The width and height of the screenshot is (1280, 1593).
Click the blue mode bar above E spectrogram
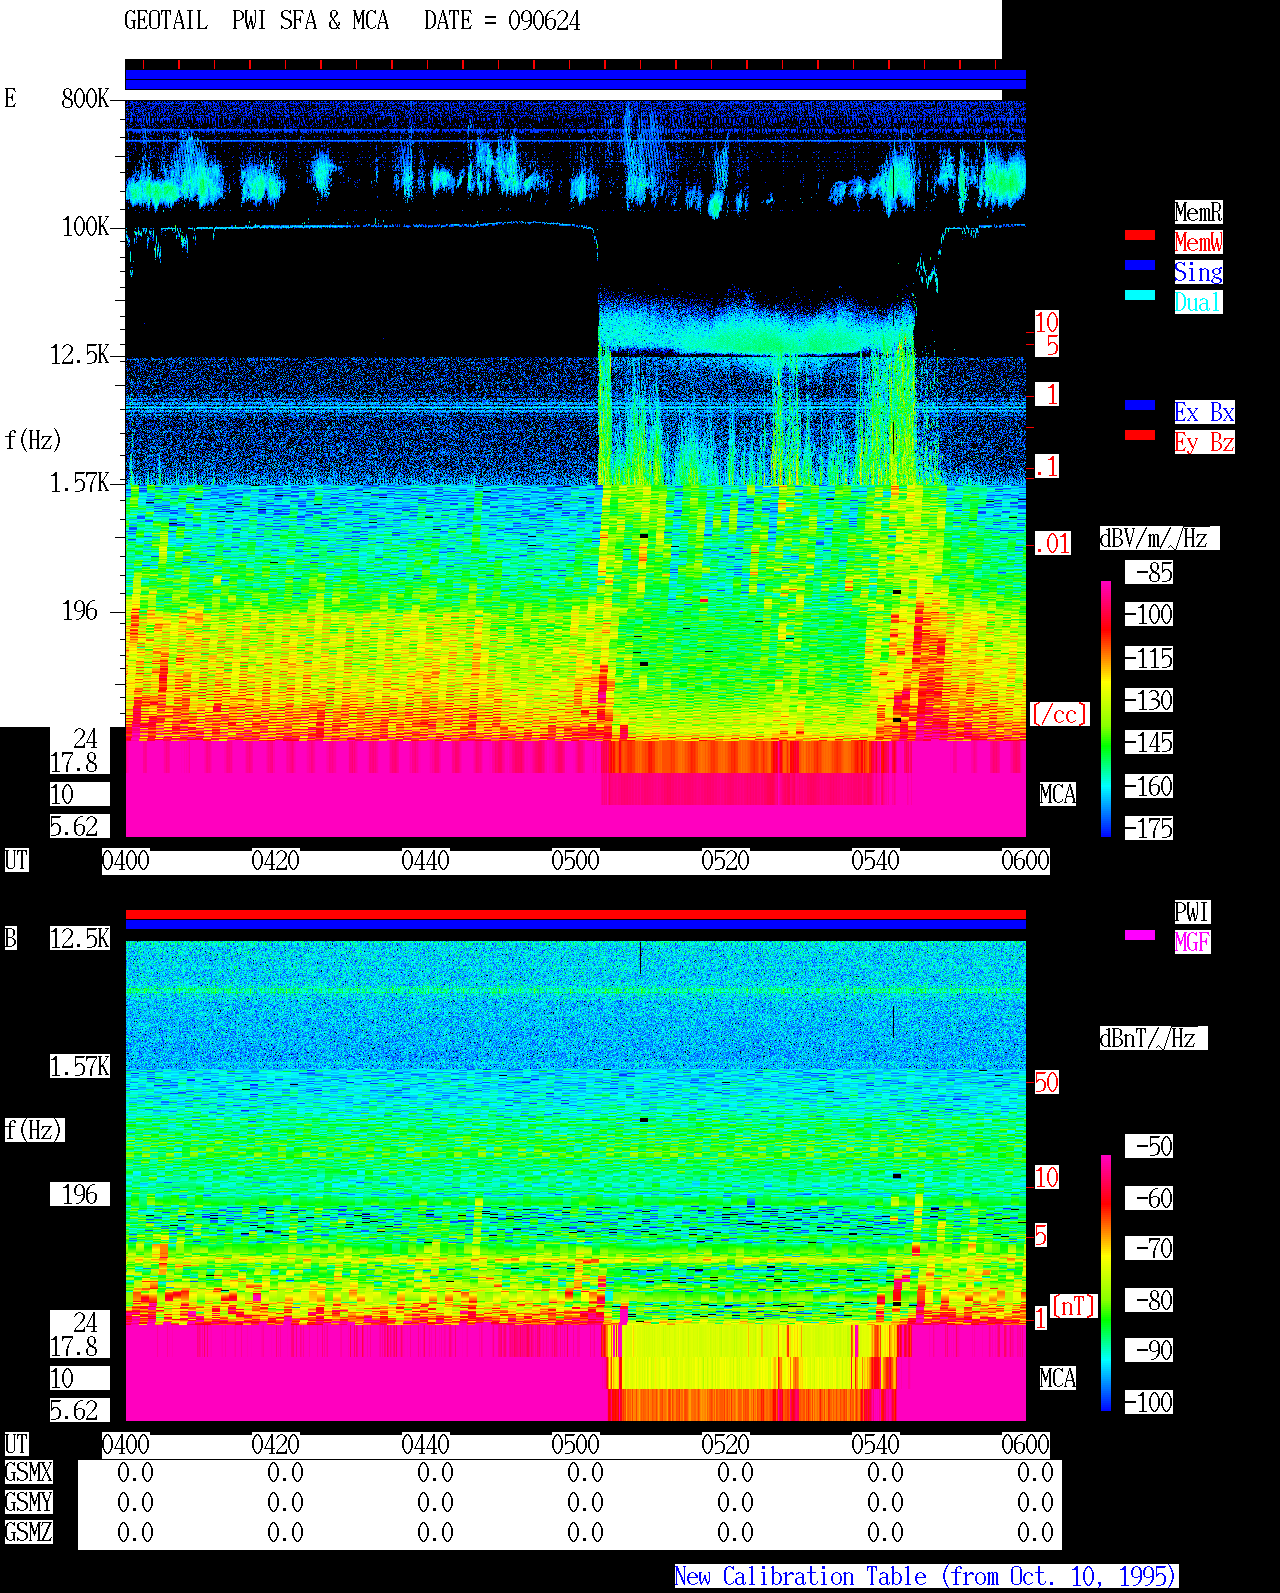(x=575, y=80)
